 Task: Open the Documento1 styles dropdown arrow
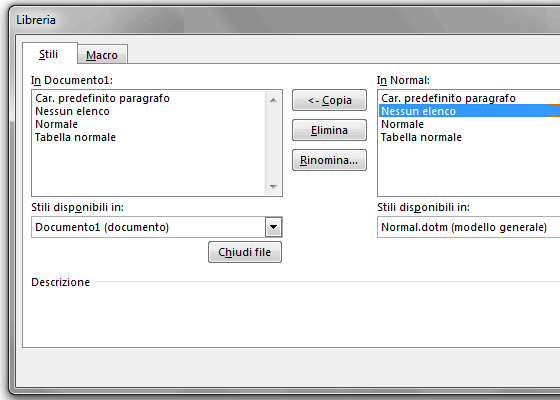point(274,227)
